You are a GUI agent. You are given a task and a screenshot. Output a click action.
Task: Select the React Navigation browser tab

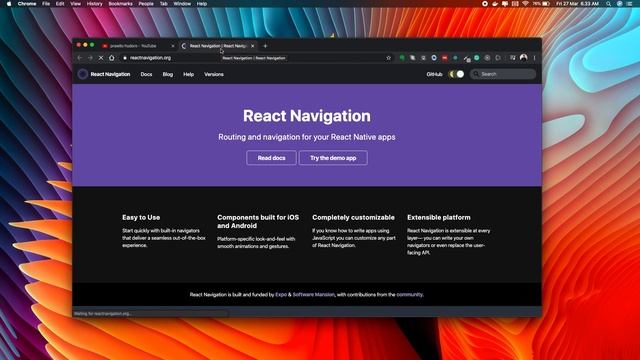[x=218, y=46]
